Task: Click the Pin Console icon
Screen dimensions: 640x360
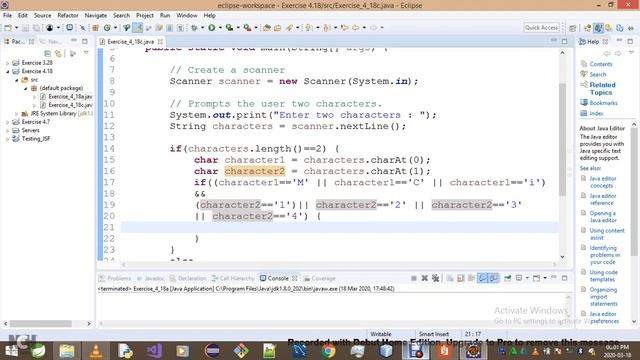Action: (507, 278)
